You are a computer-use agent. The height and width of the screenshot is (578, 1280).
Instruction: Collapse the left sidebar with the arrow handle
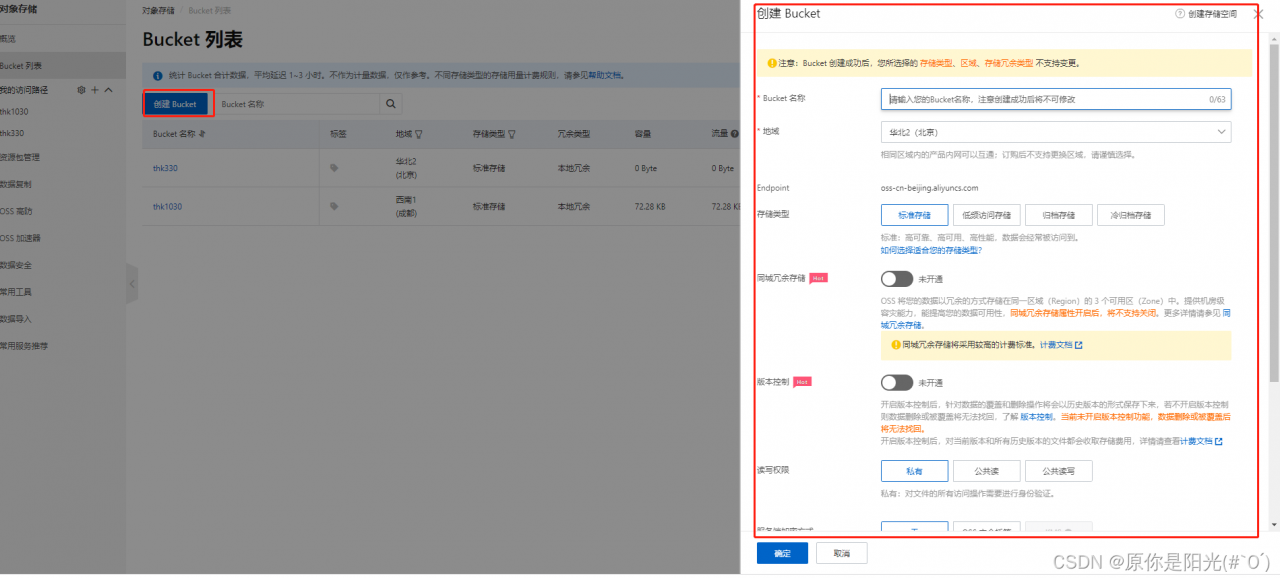pyautogui.click(x=131, y=283)
